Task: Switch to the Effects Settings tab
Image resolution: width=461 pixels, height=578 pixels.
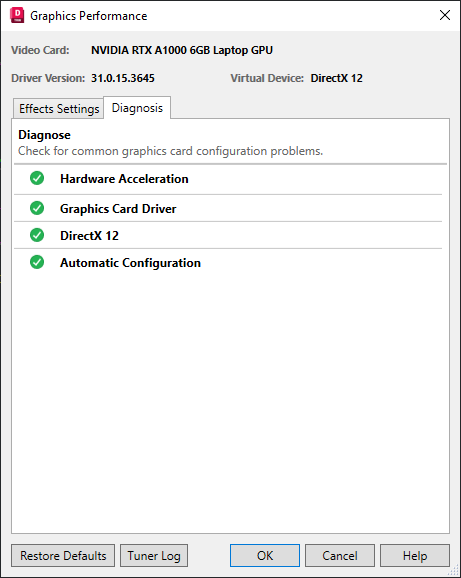Action: click(x=58, y=109)
